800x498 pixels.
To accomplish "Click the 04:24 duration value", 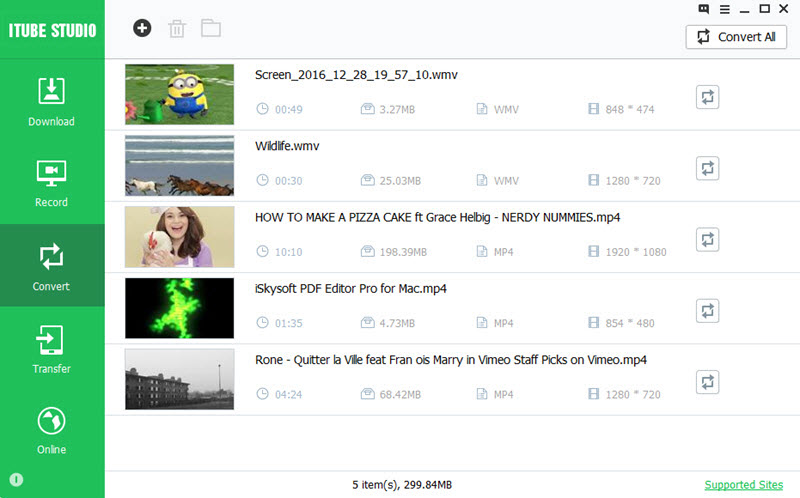I will (288, 394).
